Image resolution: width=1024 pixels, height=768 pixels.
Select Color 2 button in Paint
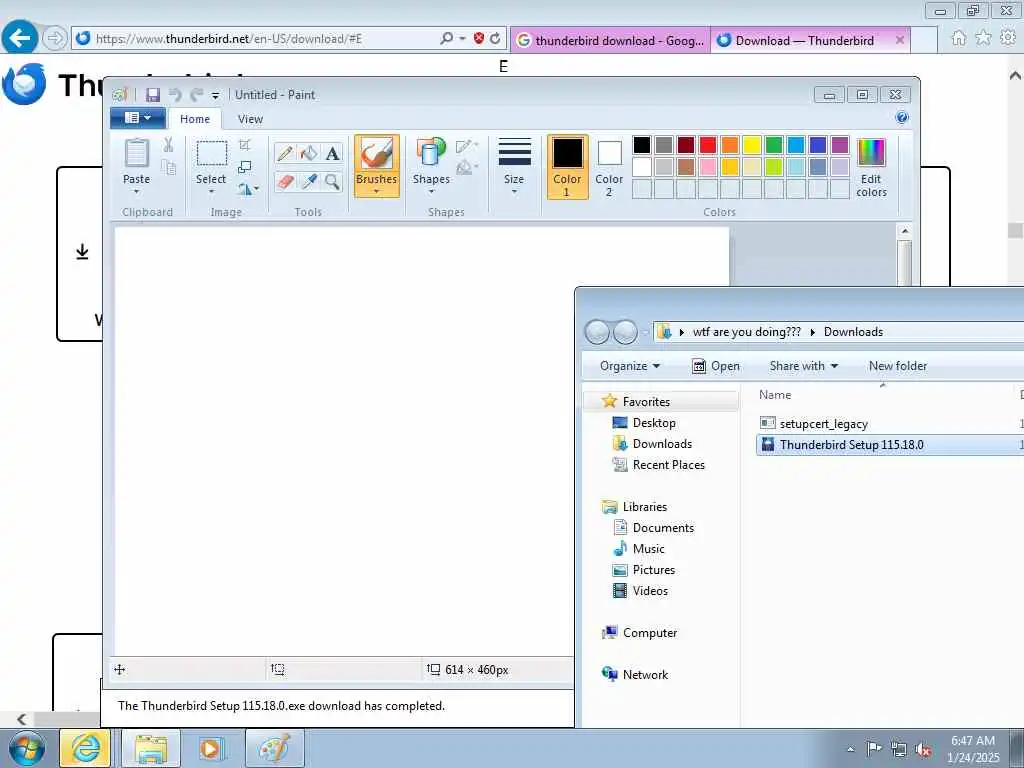(x=609, y=167)
